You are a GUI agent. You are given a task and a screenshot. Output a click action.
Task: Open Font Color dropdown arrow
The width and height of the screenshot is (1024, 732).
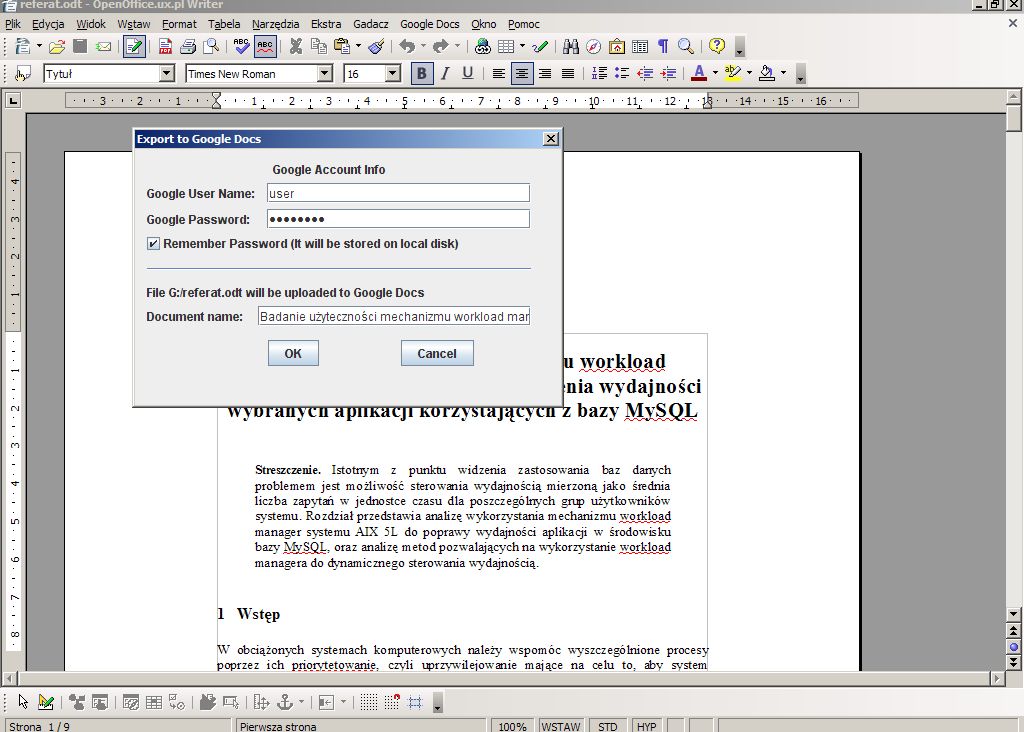715,73
